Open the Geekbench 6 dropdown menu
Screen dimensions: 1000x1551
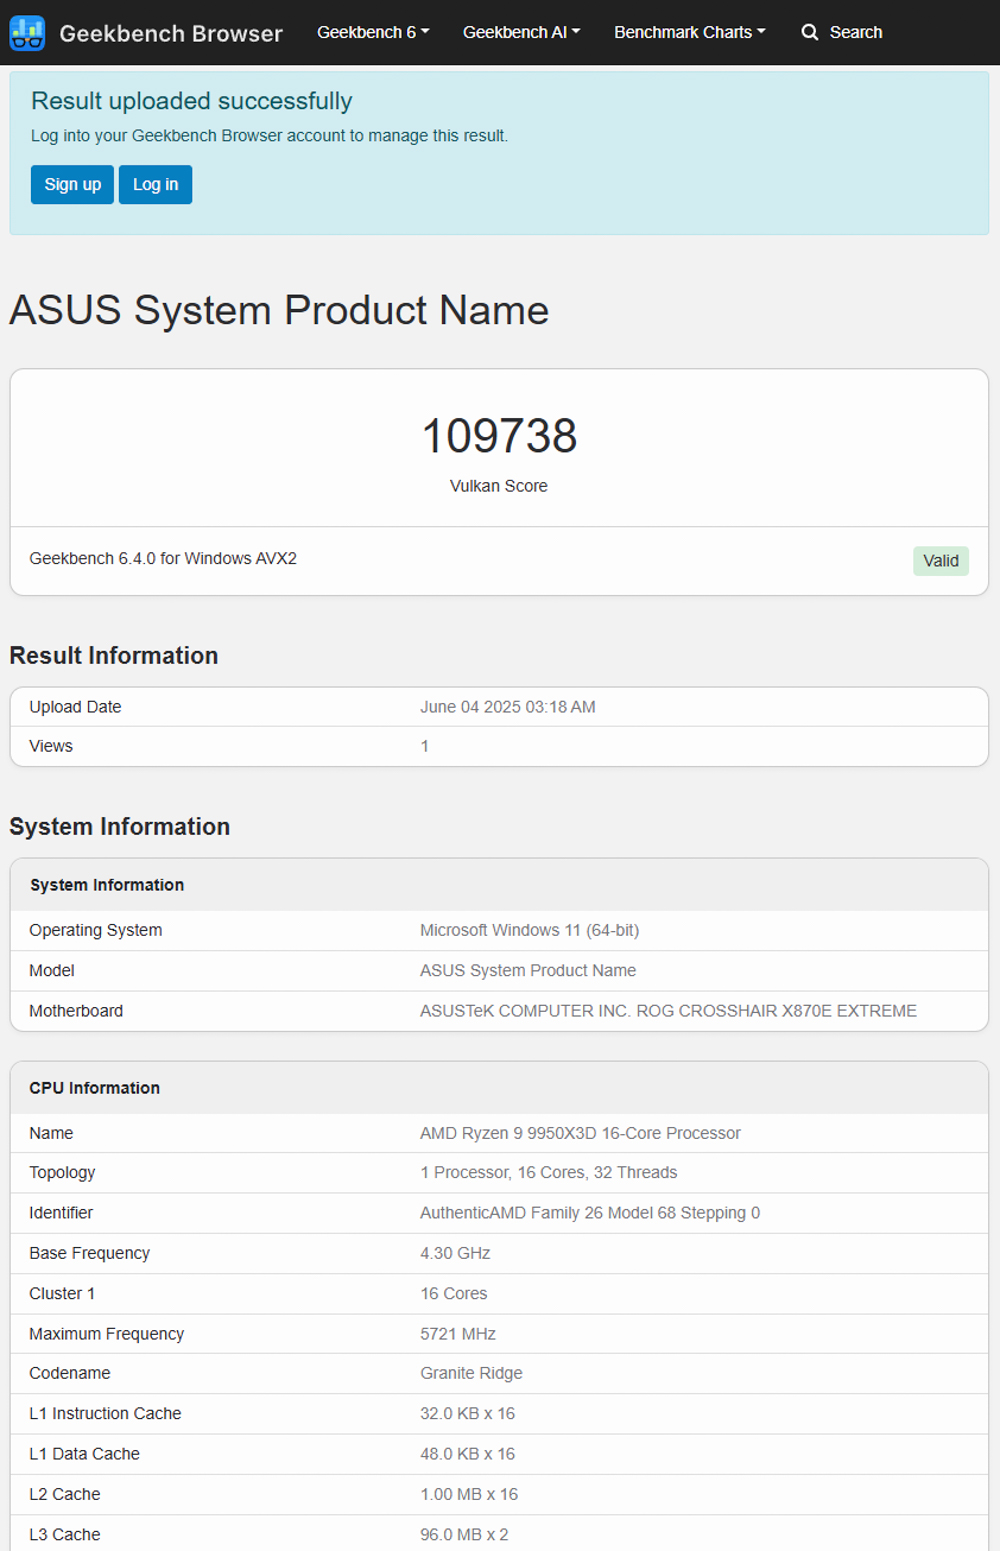[373, 32]
